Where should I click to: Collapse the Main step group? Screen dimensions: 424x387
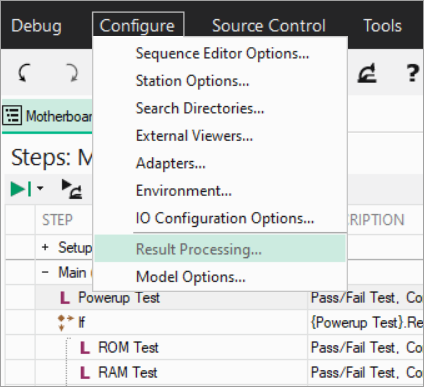[45, 272]
